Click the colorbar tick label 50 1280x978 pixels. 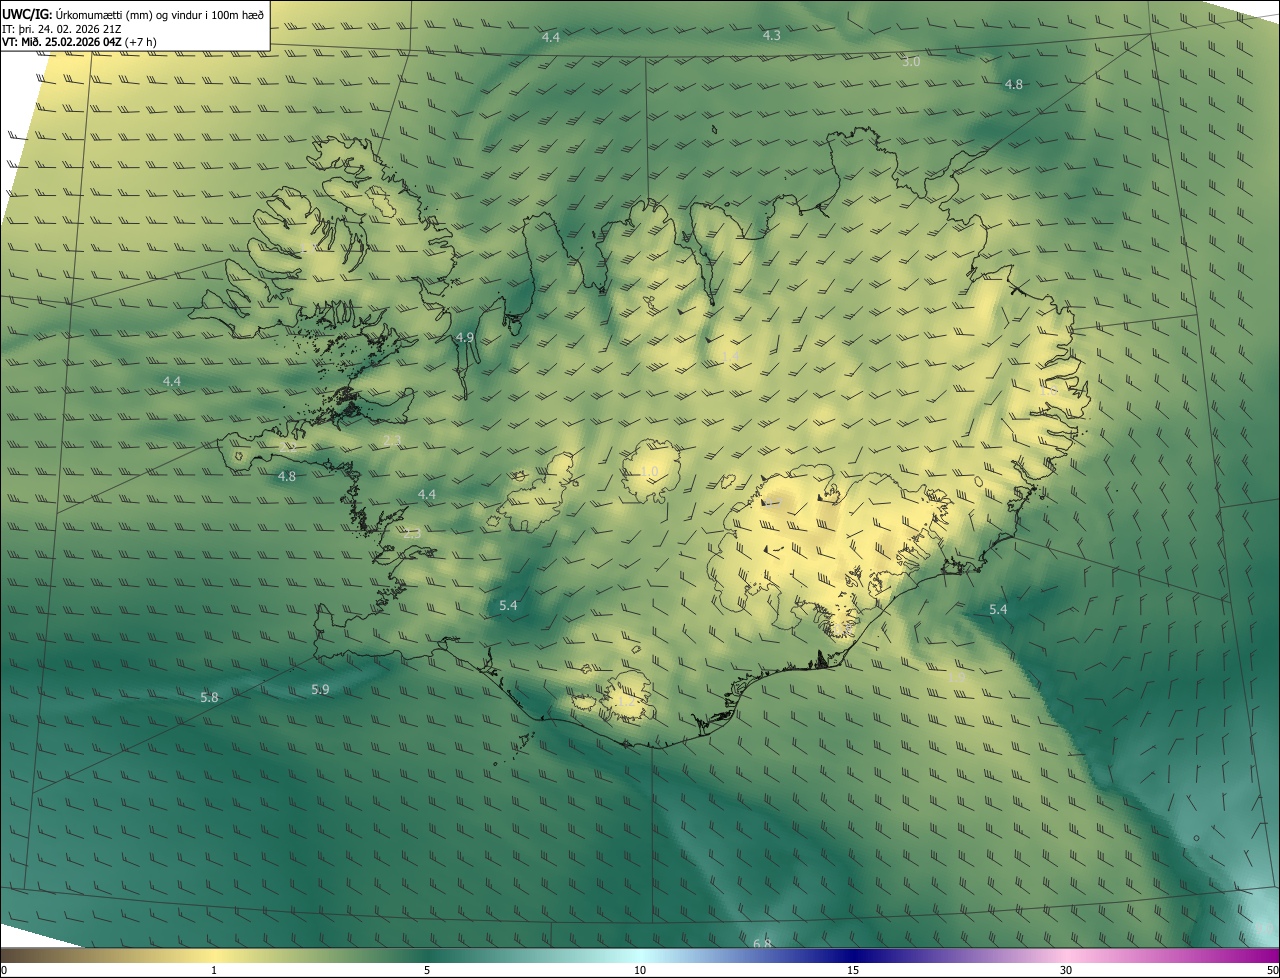[1272, 970]
